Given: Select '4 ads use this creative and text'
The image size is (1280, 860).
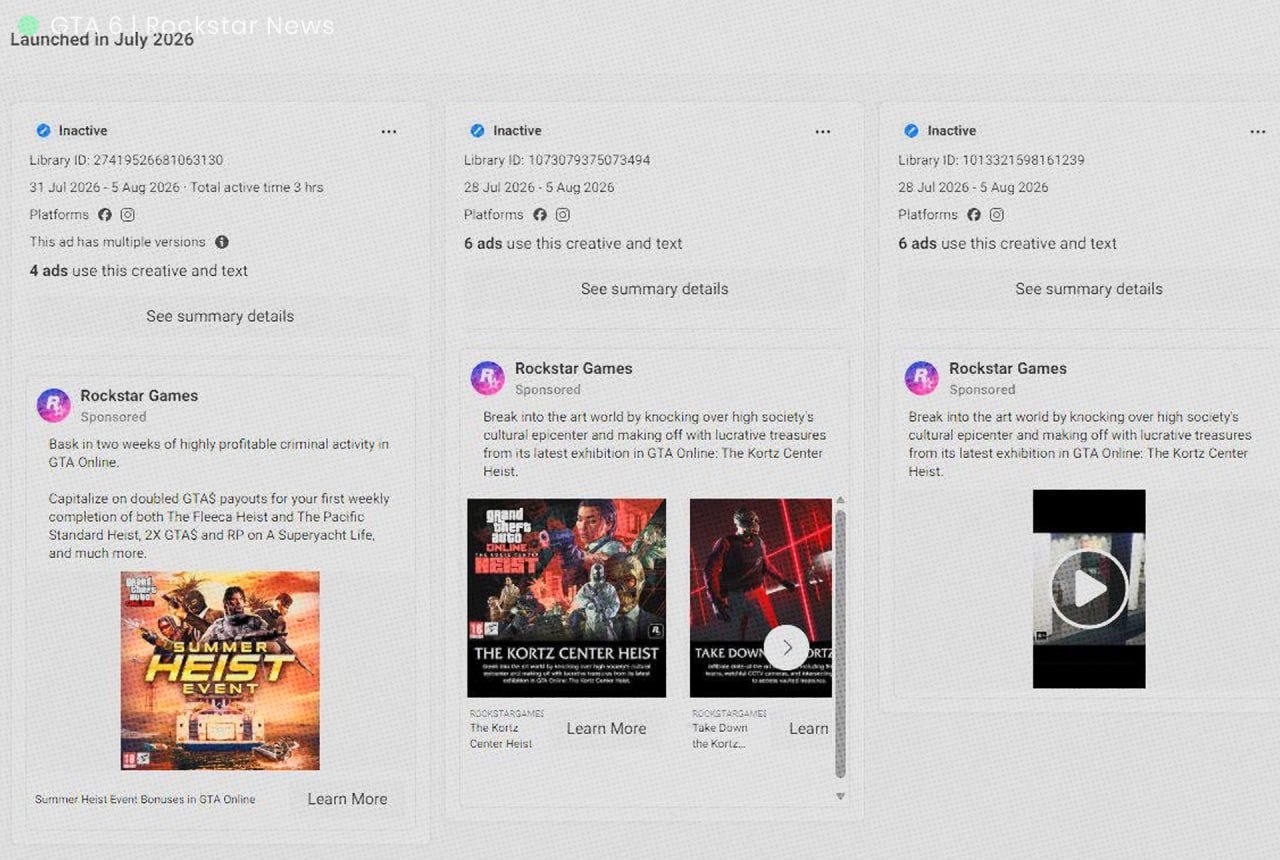Looking at the screenshot, I should (x=138, y=271).
